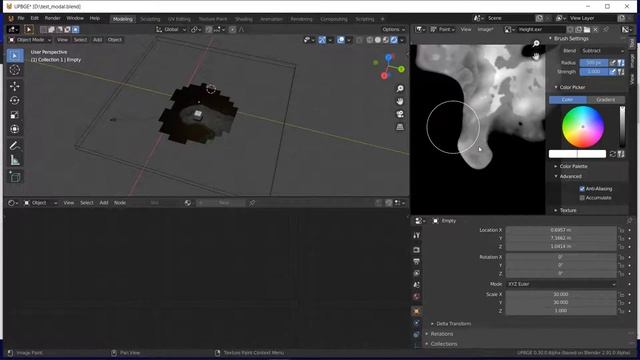
Task: Click the 3D viewport zoom magnifier icon
Action: point(400,89)
